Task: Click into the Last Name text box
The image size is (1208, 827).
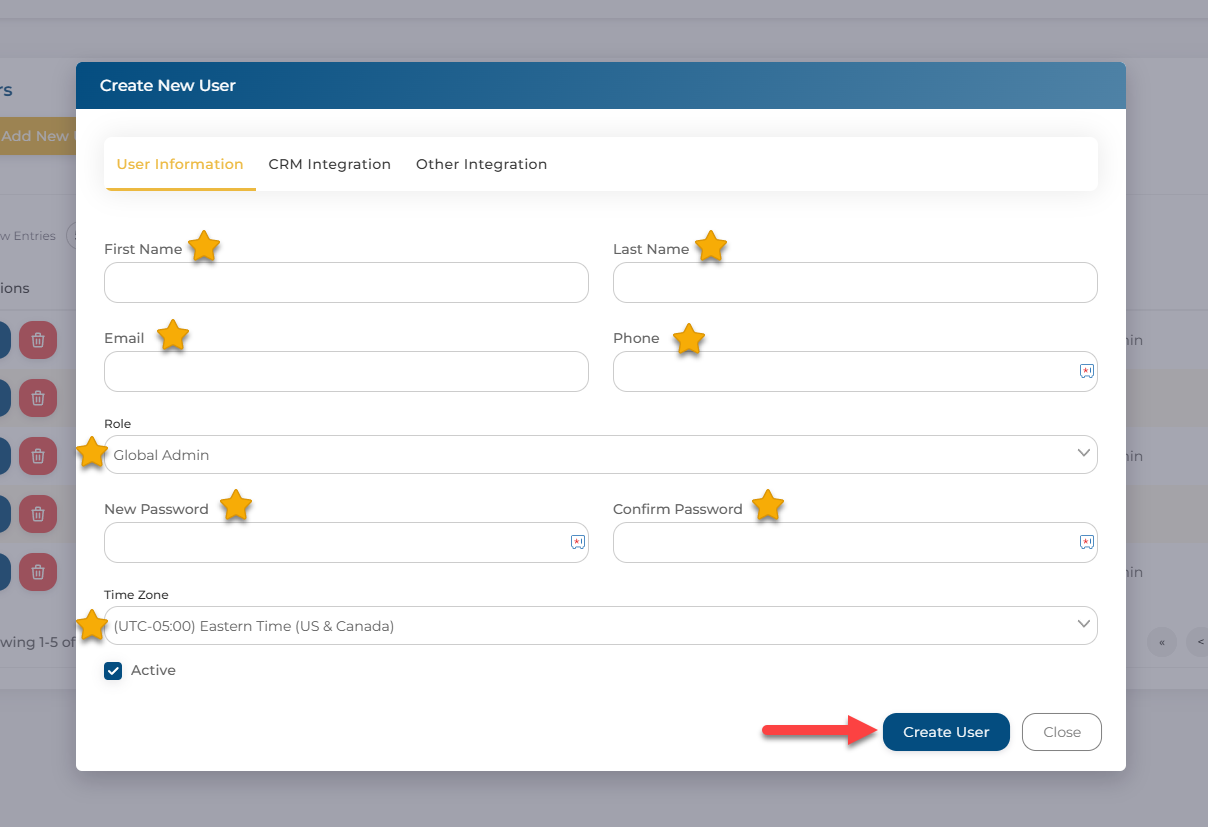Action: point(855,283)
